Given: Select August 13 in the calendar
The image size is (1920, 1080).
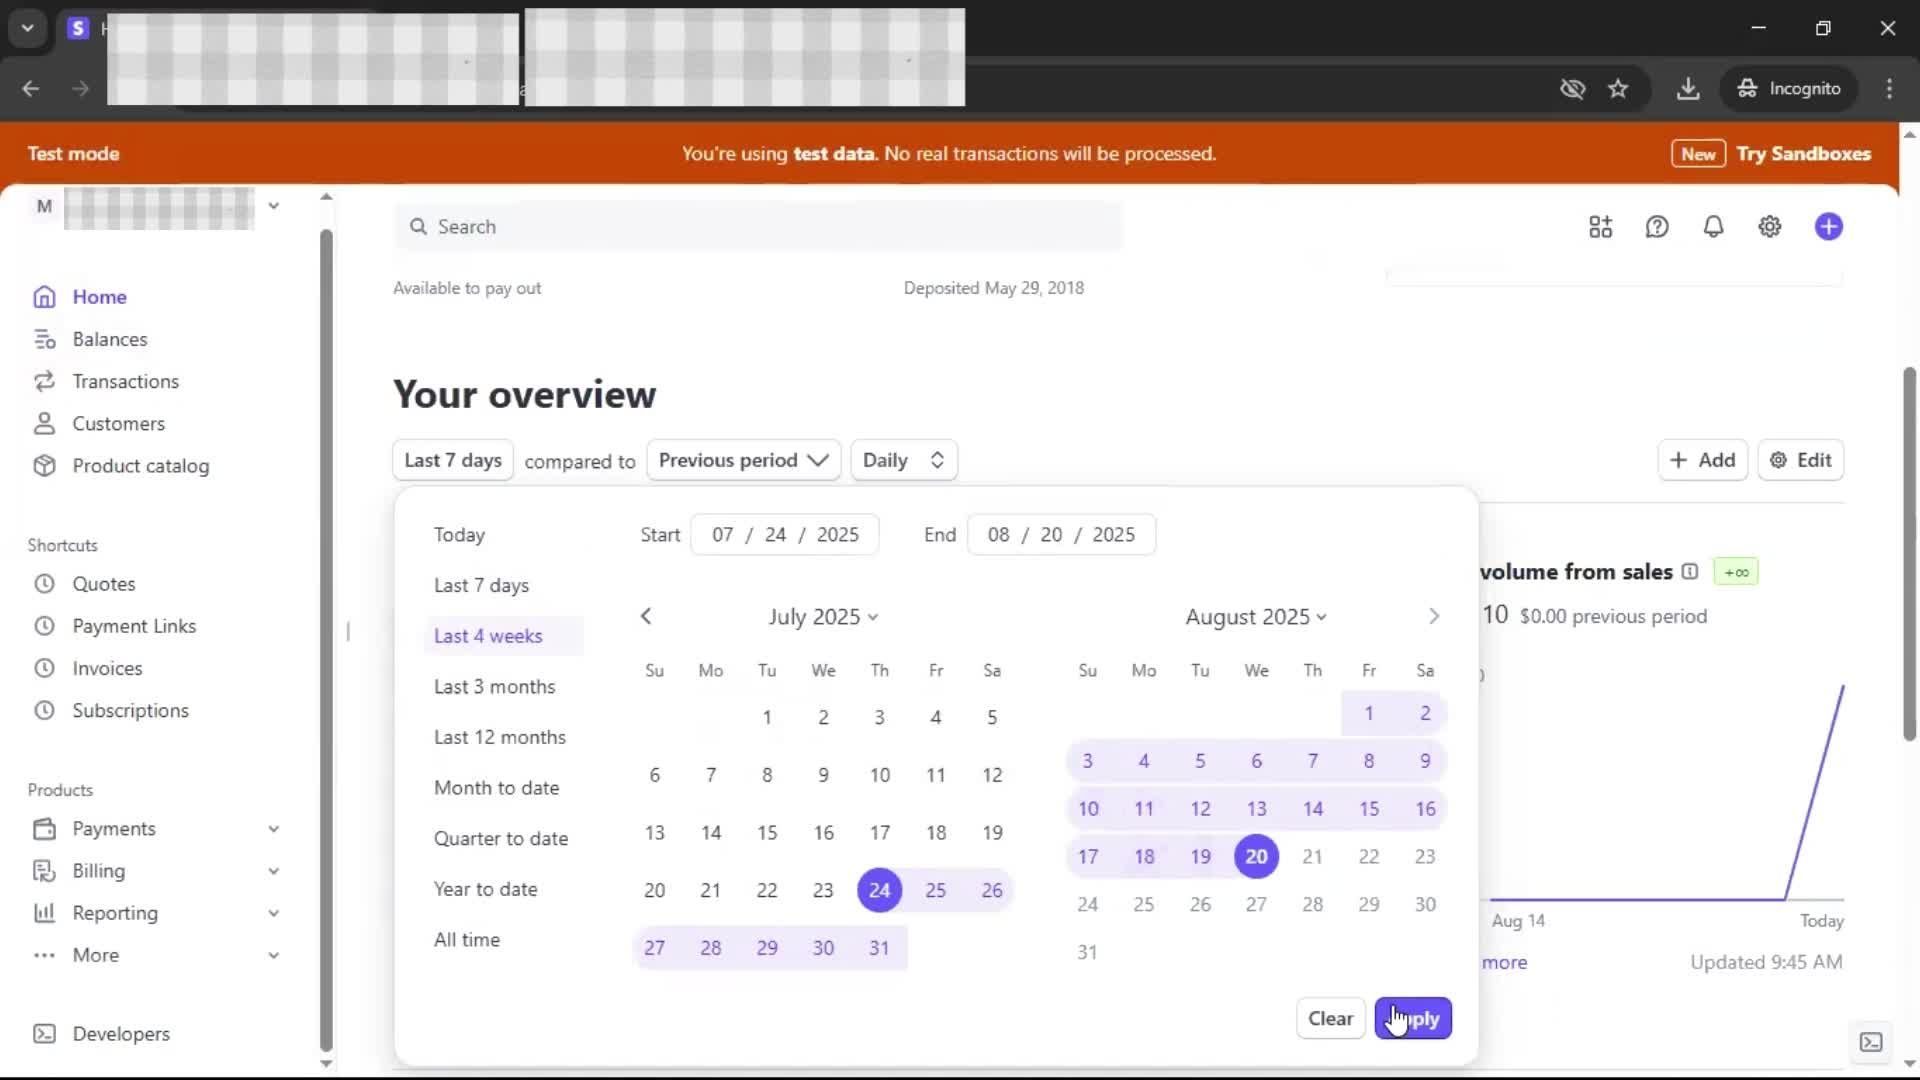Looking at the screenshot, I should 1256,809.
